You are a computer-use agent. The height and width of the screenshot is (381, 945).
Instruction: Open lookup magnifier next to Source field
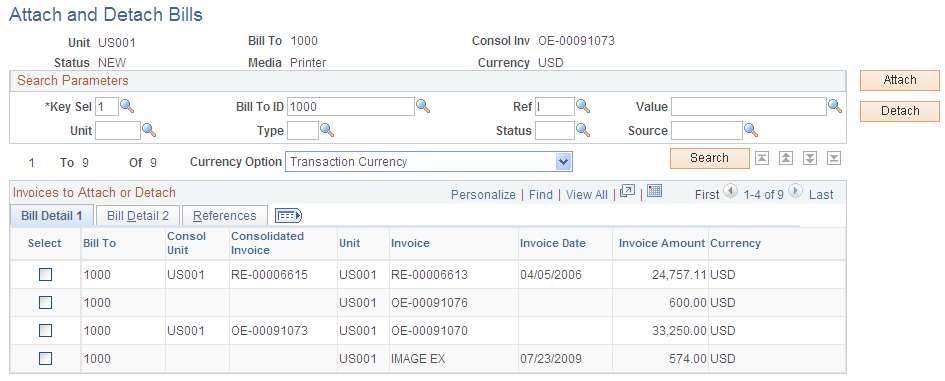point(750,130)
